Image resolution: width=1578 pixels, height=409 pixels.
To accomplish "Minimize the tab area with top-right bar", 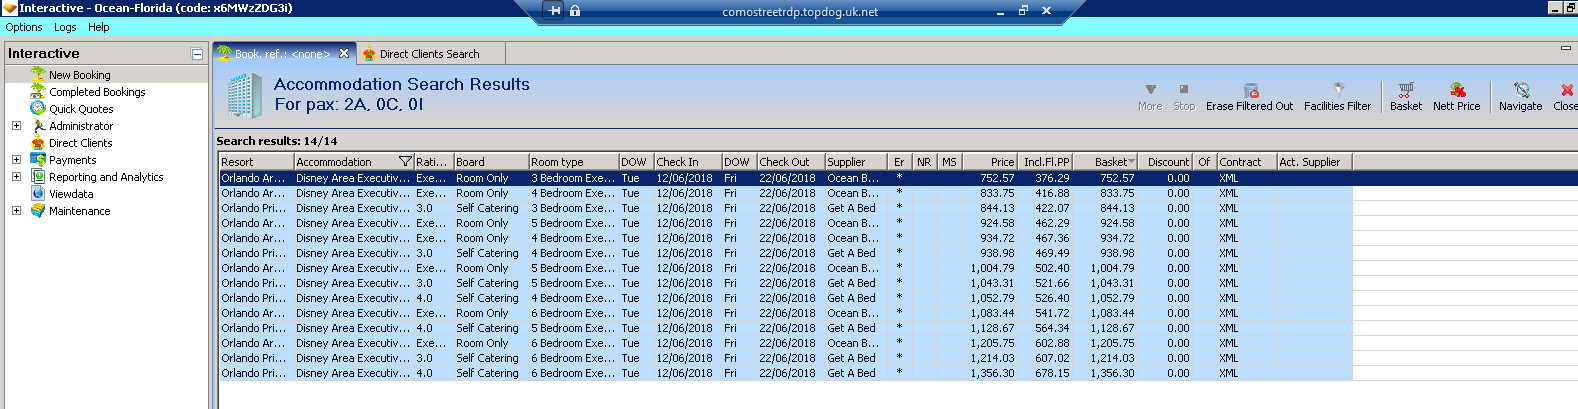I will (x=1565, y=48).
